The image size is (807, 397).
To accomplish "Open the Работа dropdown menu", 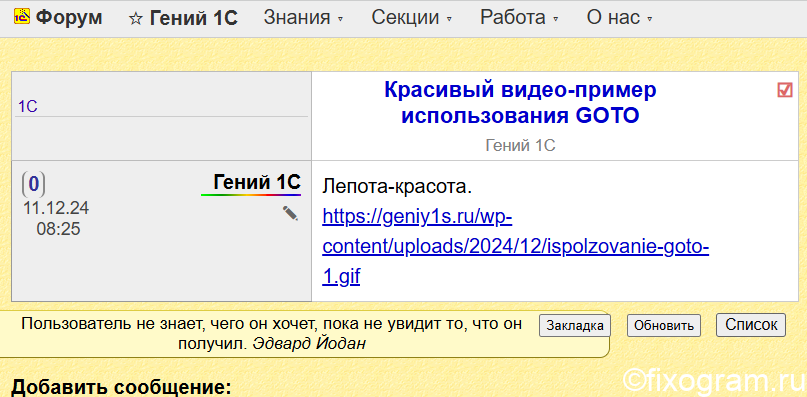I will tap(519, 18).
